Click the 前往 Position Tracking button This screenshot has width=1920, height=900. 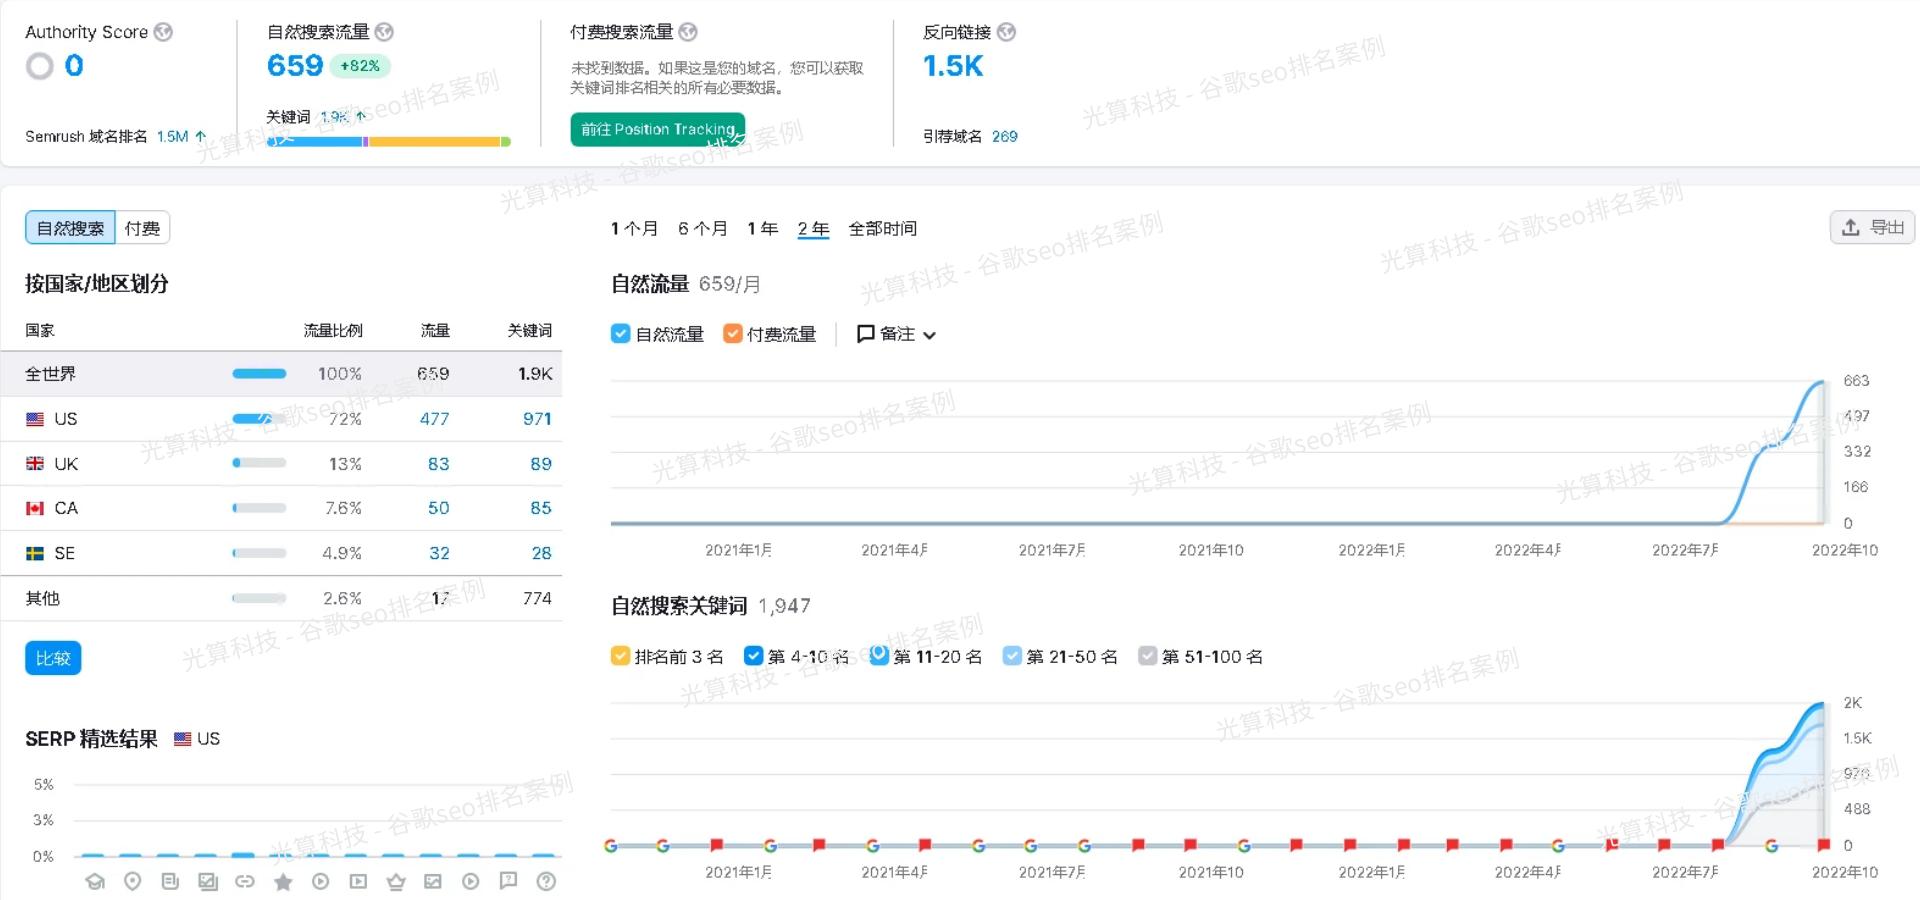pyautogui.click(x=657, y=129)
